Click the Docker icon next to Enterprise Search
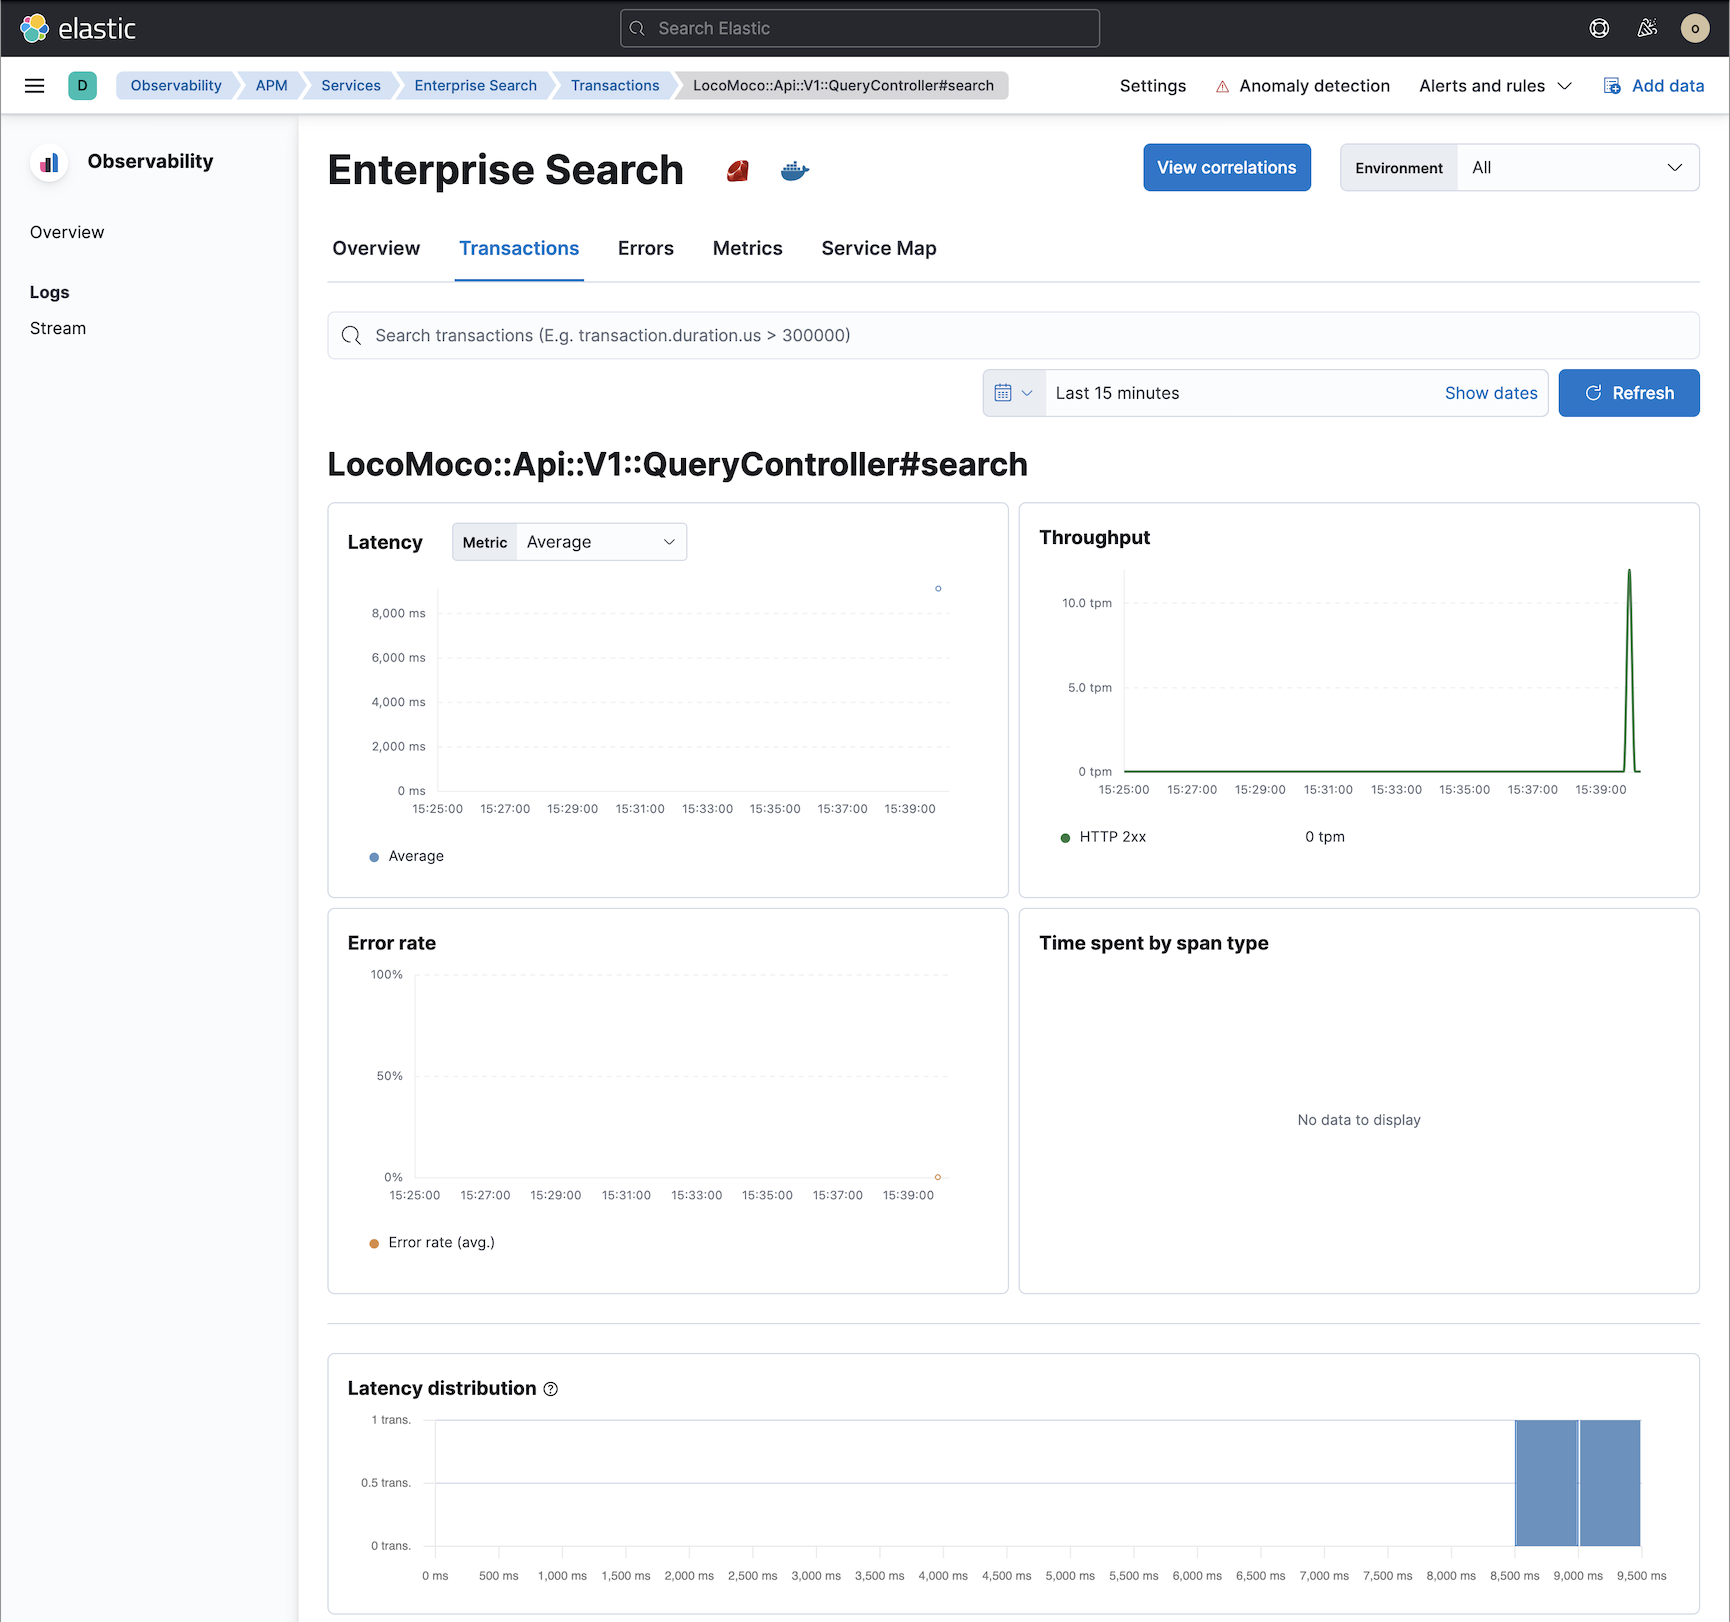This screenshot has height=1622, width=1730. (795, 170)
